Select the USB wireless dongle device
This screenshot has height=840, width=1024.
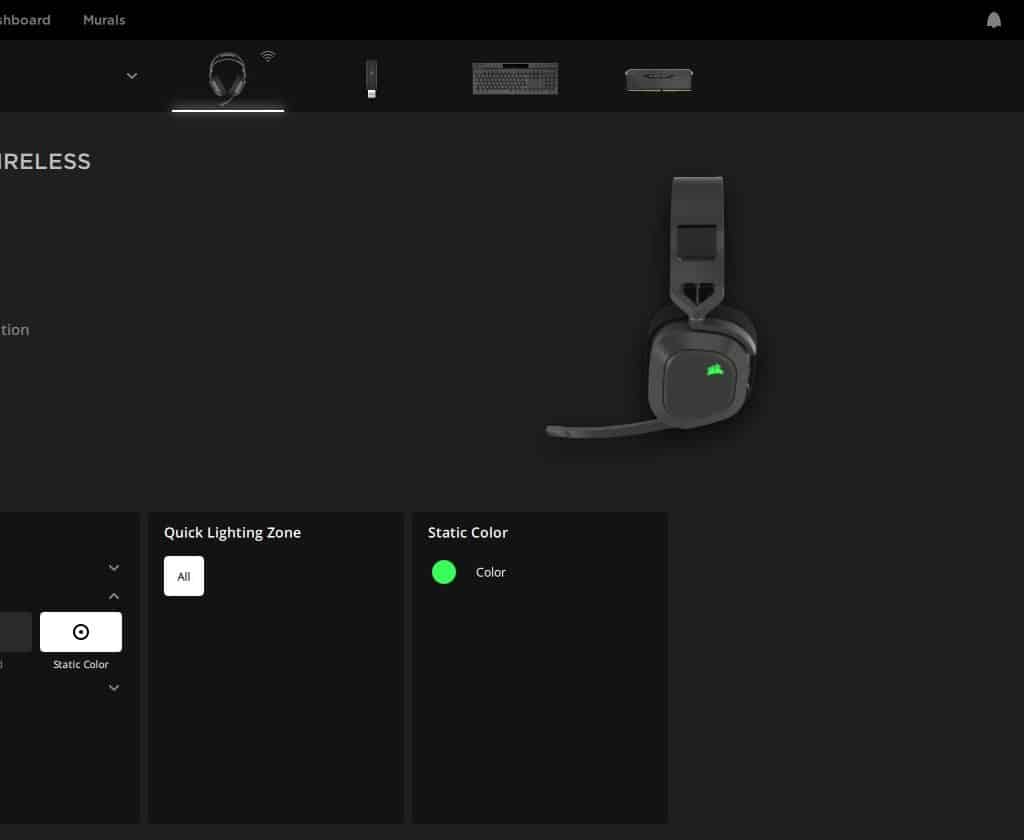(371, 79)
